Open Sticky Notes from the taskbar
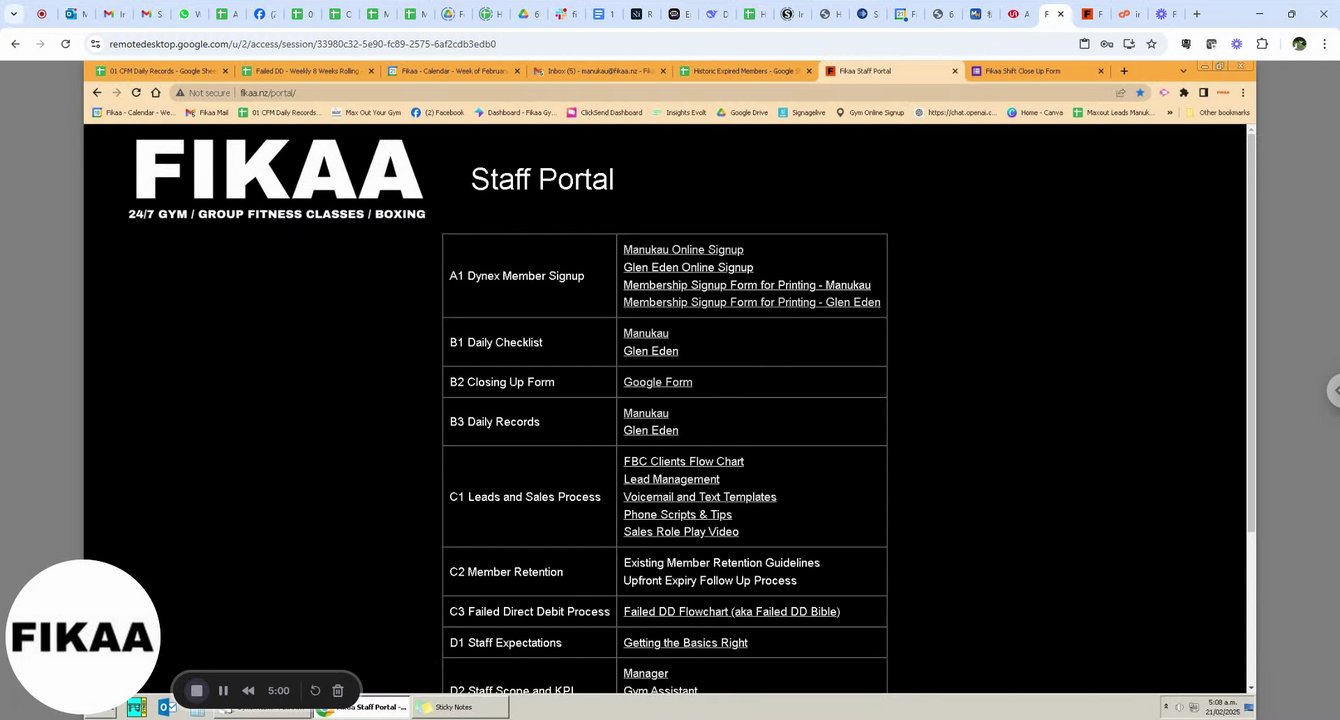Image resolution: width=1340 pixels, height=720 pixels. 460,707
